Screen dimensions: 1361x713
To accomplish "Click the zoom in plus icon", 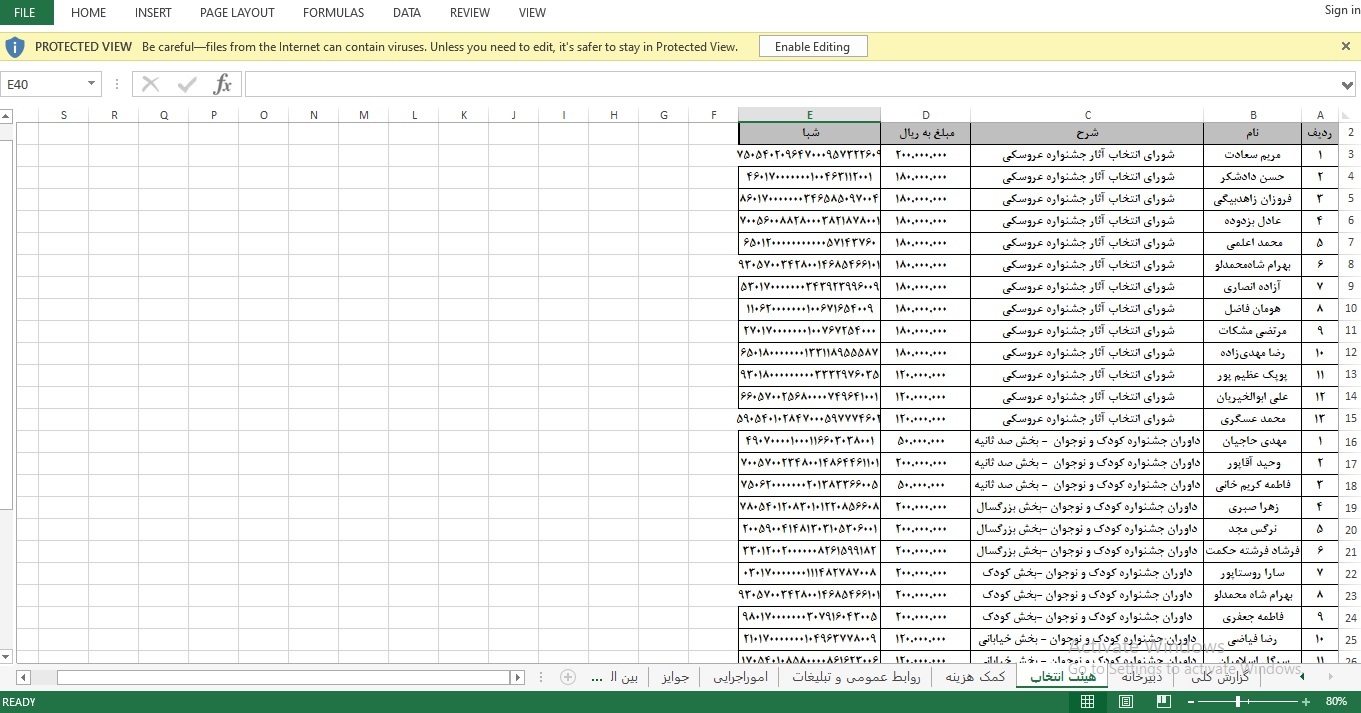I will tap(1304, 702).
